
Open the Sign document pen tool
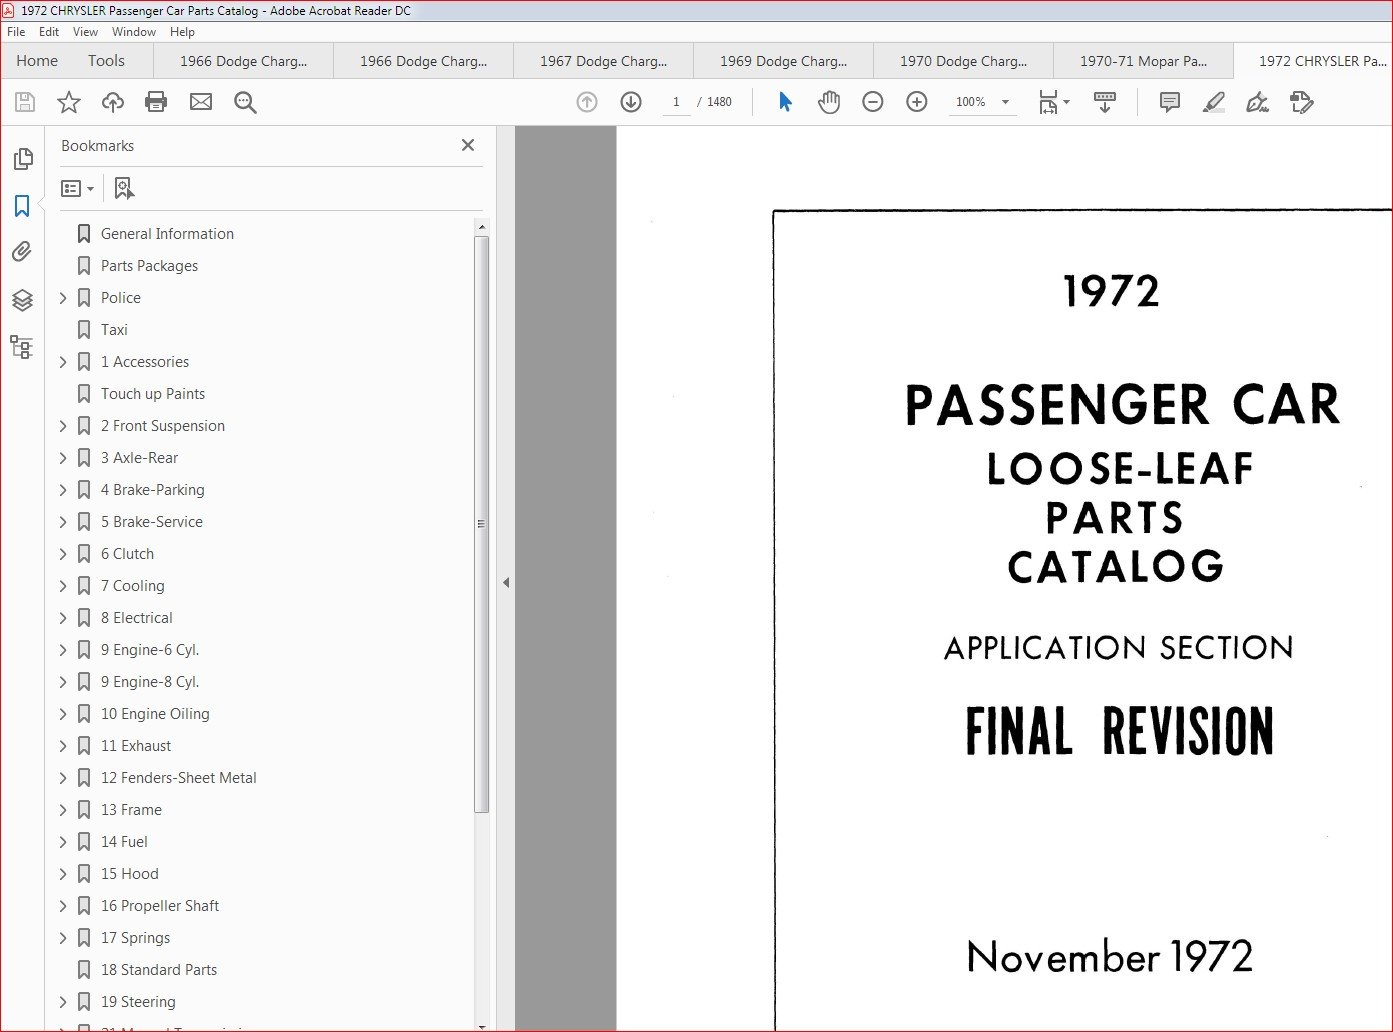click(x=1258, y=102)
